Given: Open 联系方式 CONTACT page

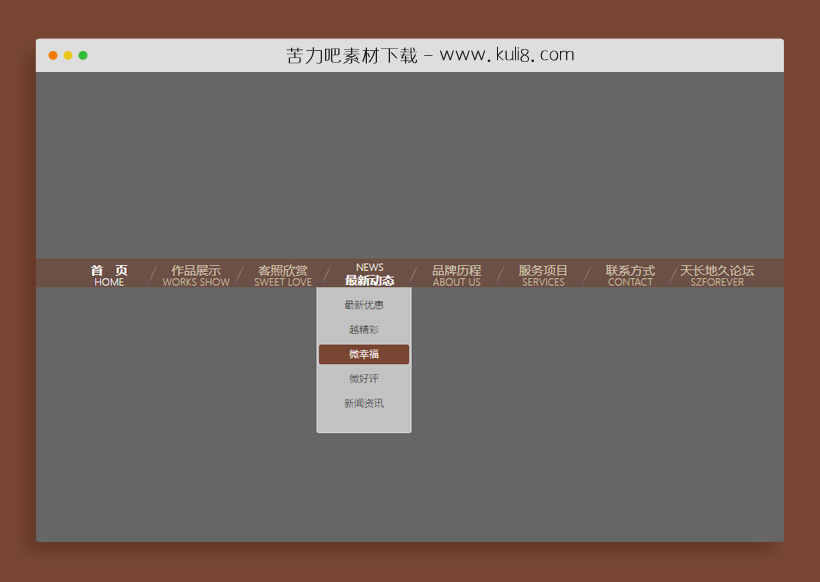Looking at the screenshot, I should (x=630, y=275).
